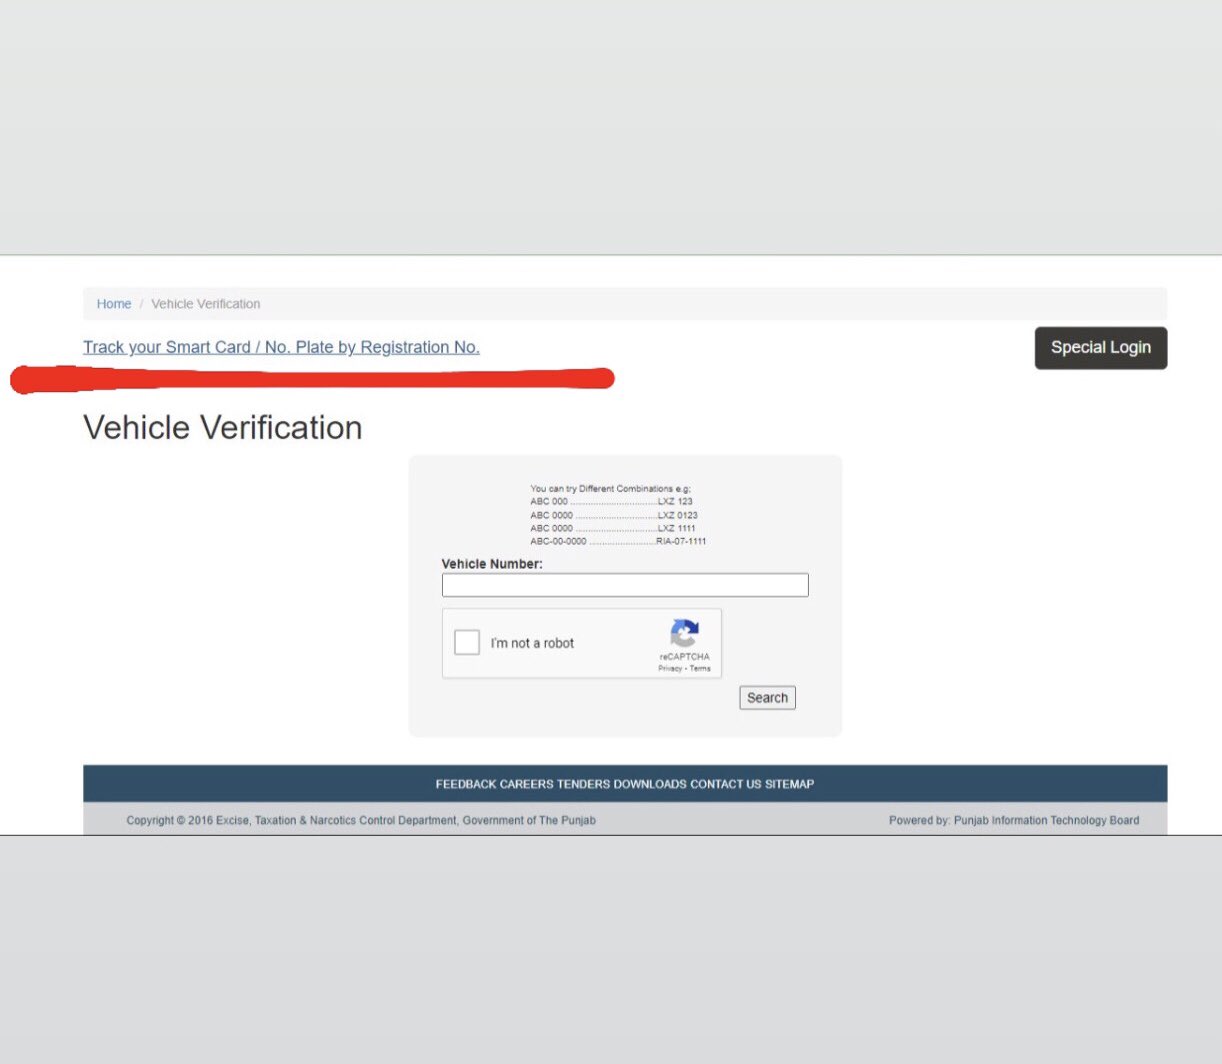
Task: Click the Excise, Taxation & Narcotics copyright text
Action: pos(360,820)
